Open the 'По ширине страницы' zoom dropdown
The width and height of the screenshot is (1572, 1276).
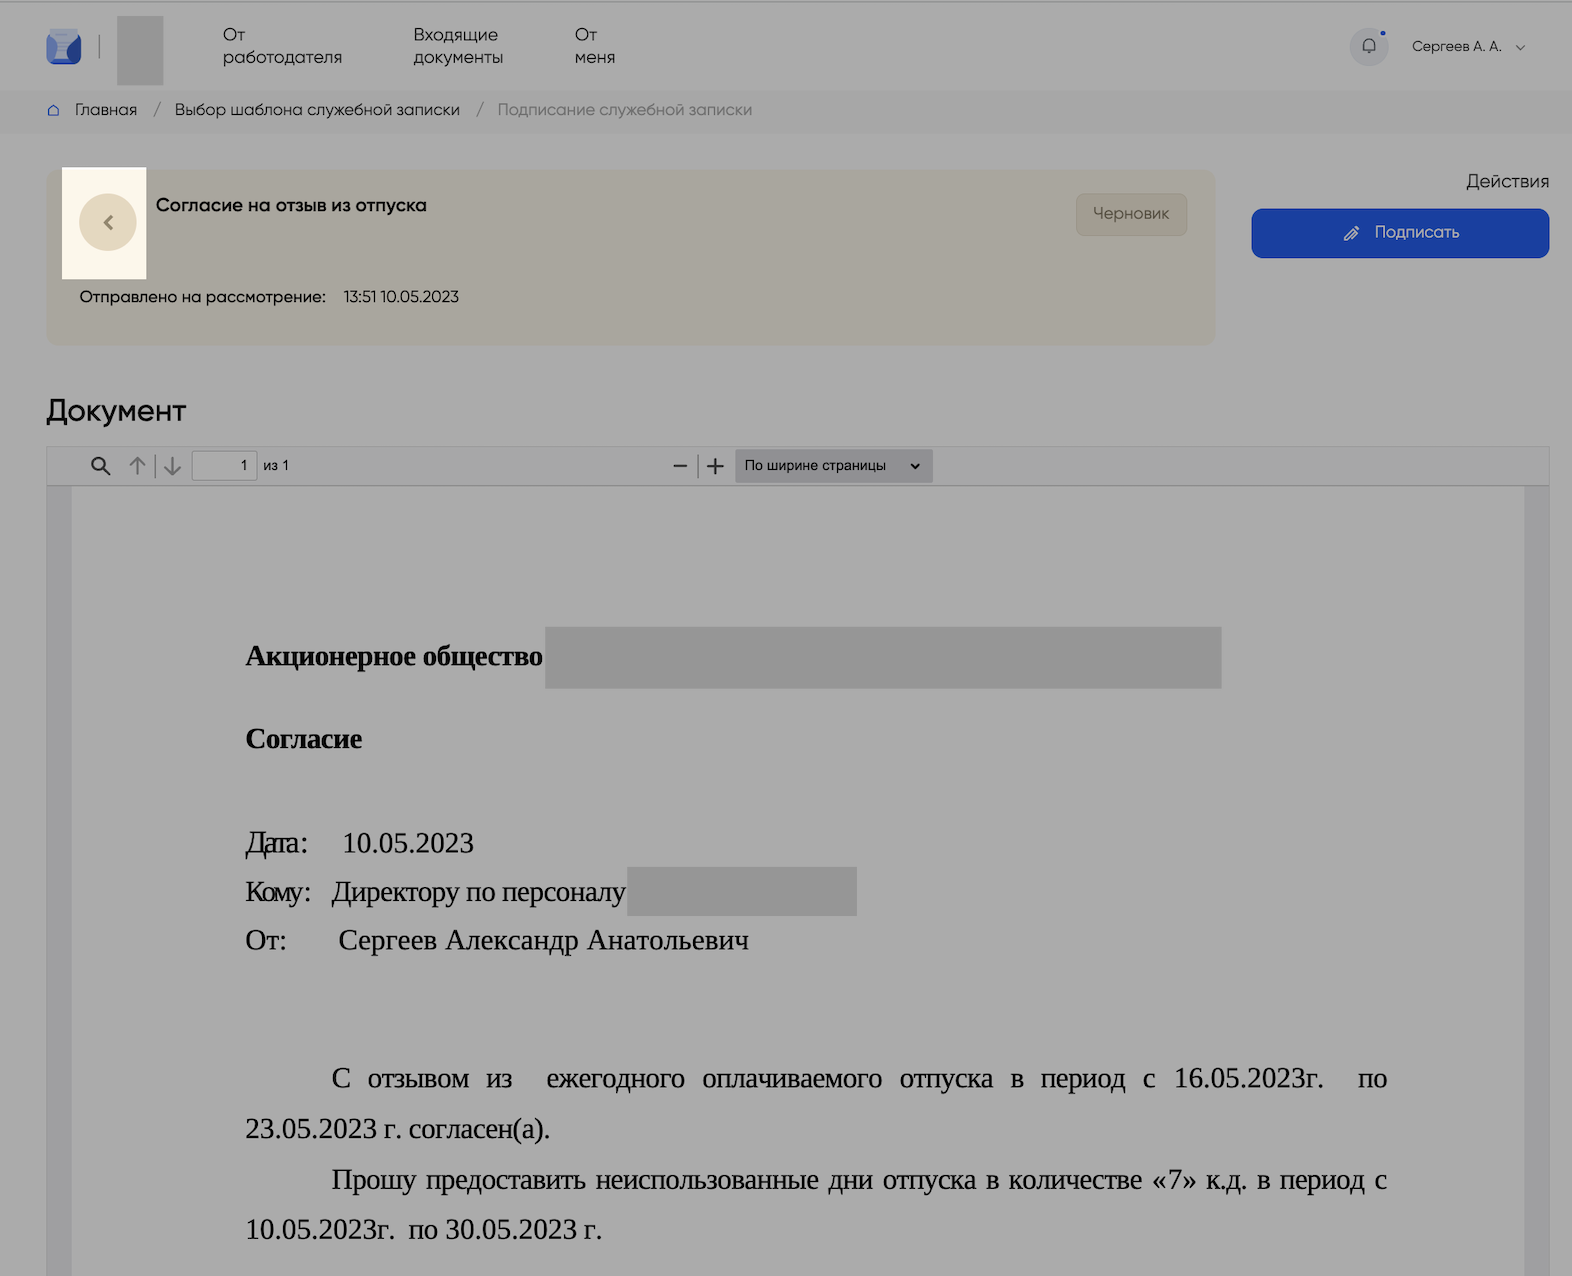pyautogui.click(x=833, y=466)
